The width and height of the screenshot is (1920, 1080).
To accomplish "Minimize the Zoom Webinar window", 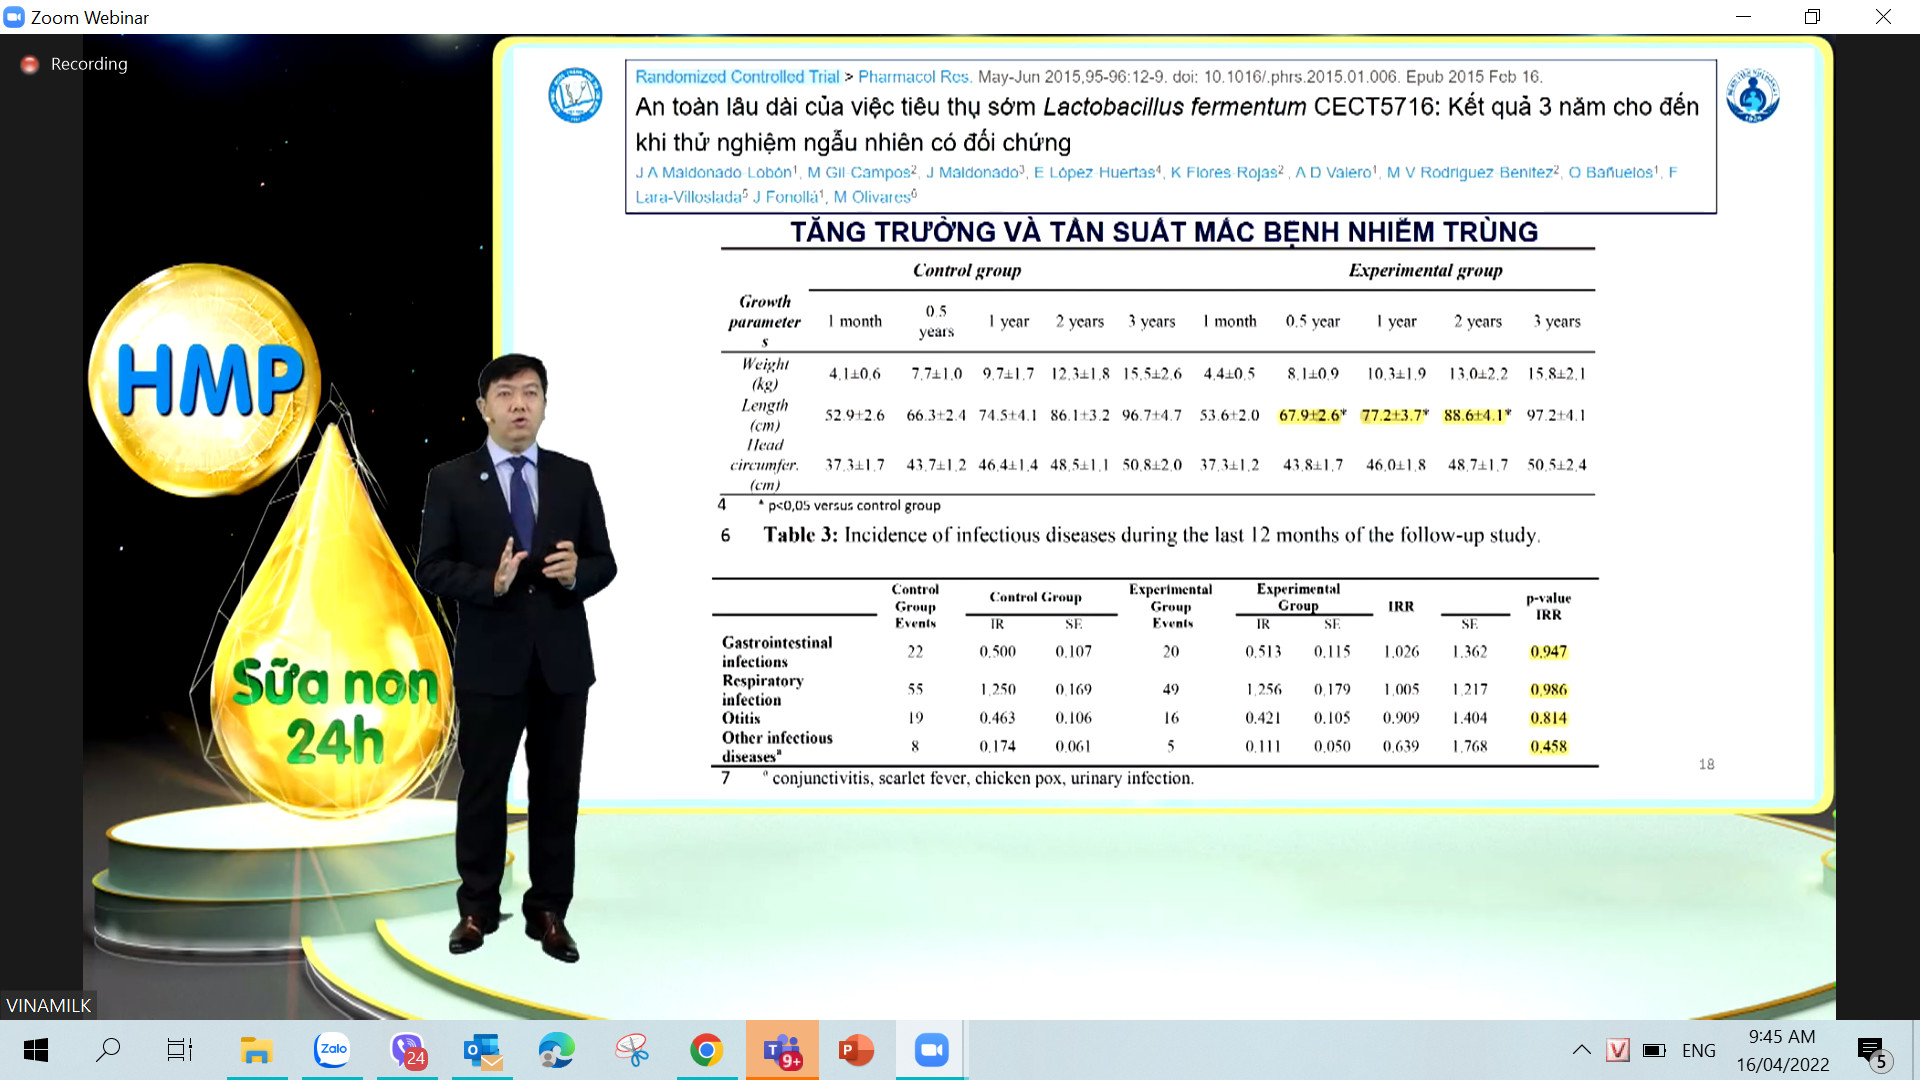I will pyautogui.click(x=1743, y=17).
